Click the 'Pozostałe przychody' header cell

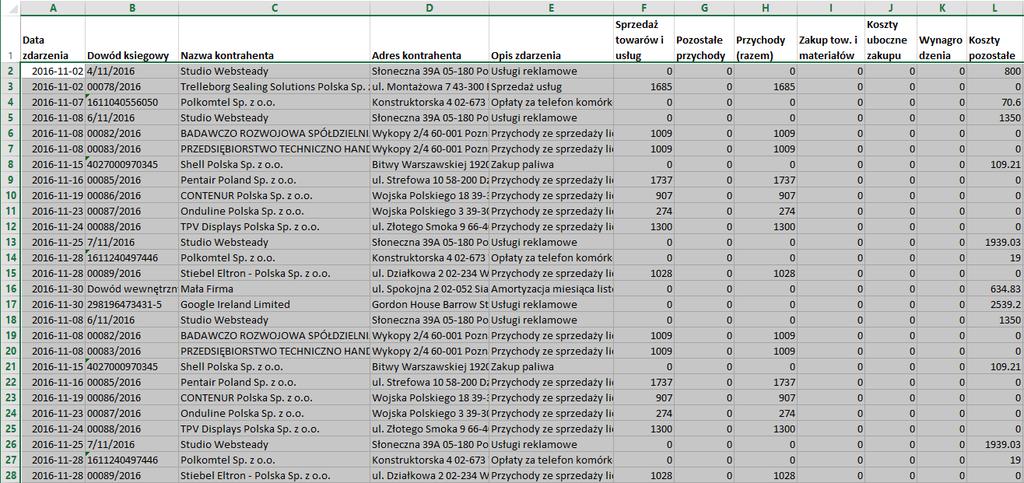(704, 39)
